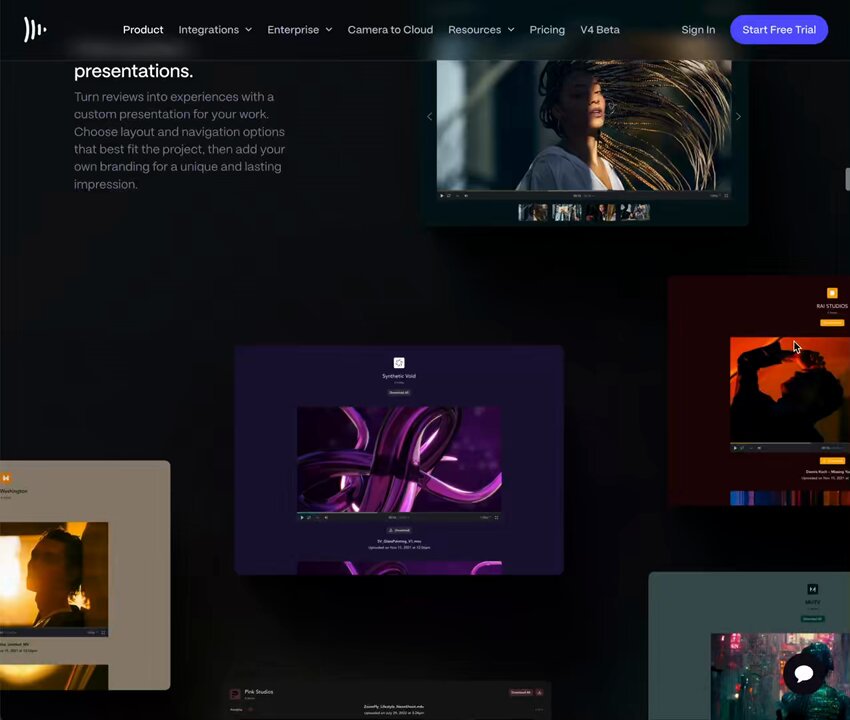Screen dimensions: 850x720
Task: Open the chat bubble widget
Action: point(804,673)
